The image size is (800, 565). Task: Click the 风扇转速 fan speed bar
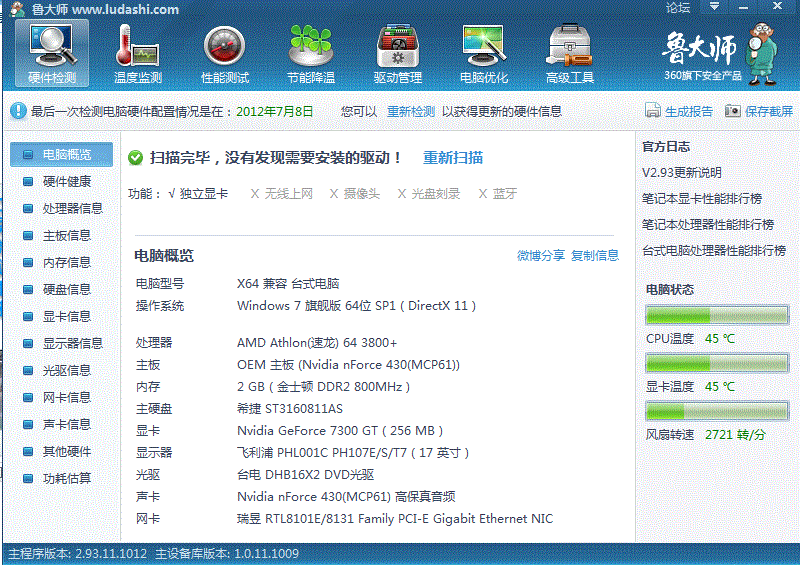coord(717,410)
